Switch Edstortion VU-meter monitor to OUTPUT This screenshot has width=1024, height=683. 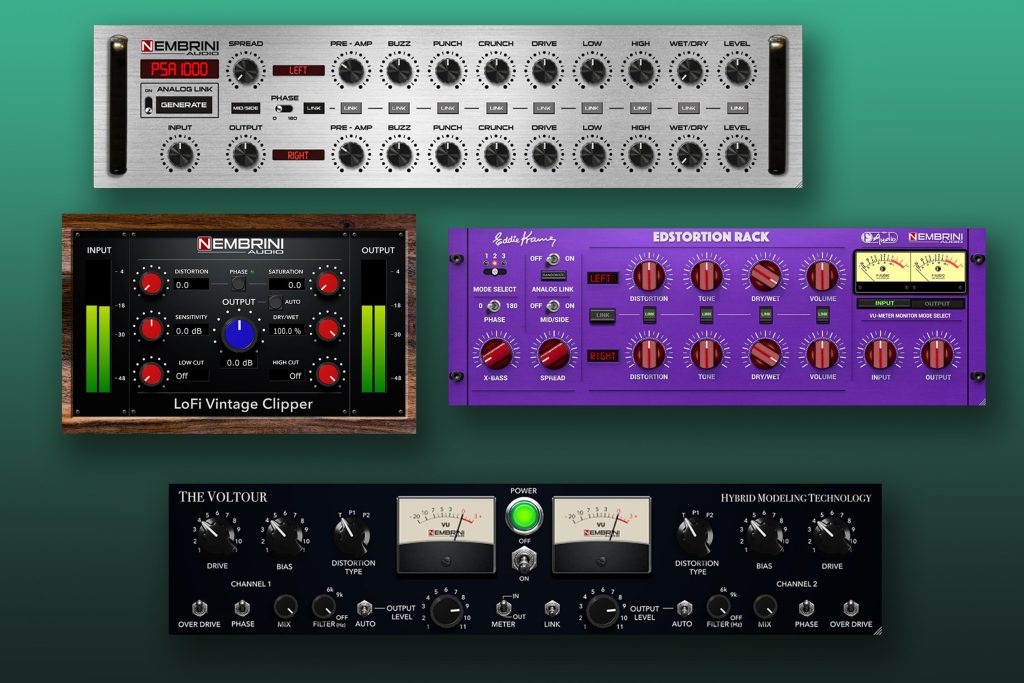(x=937, y=303)
